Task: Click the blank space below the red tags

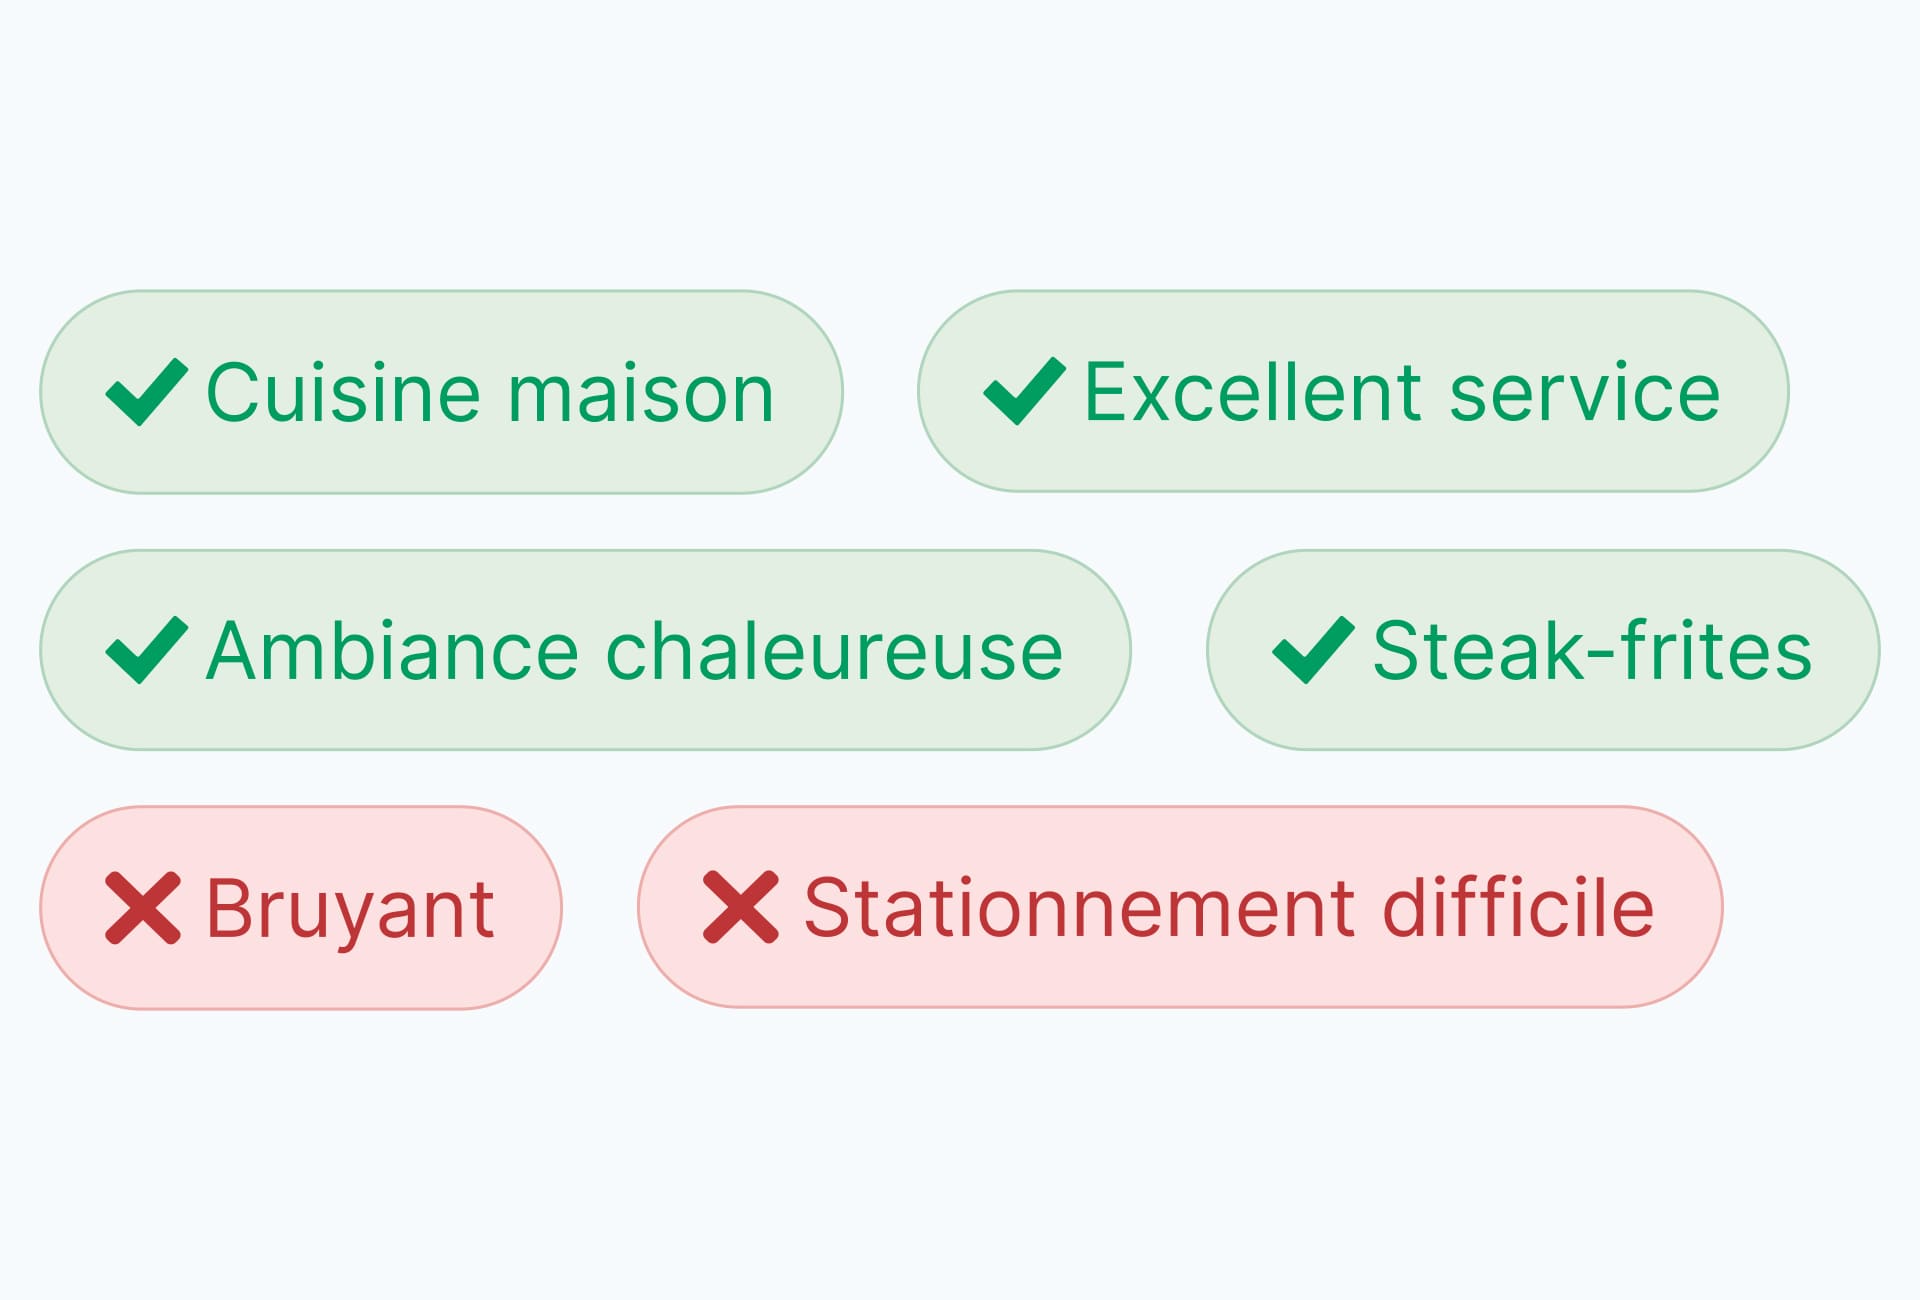Action: (960, 1150)
